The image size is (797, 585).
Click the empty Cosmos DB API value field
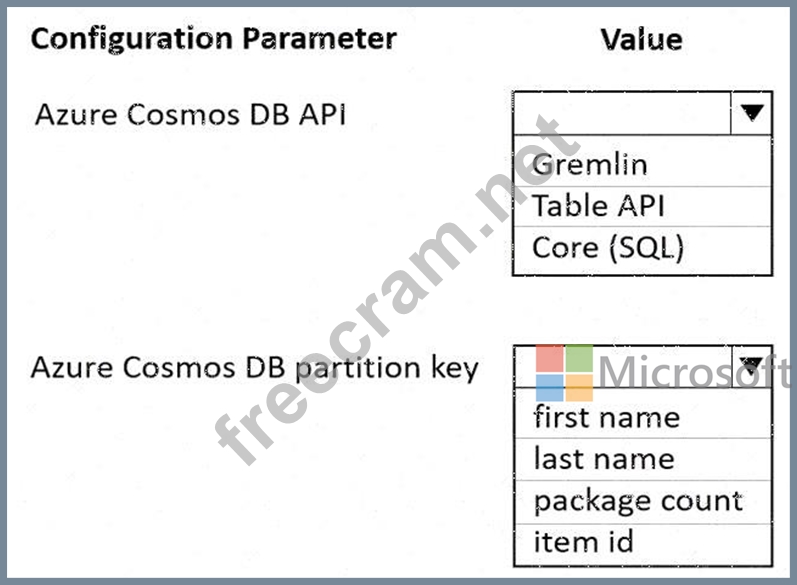click(622, 113)
